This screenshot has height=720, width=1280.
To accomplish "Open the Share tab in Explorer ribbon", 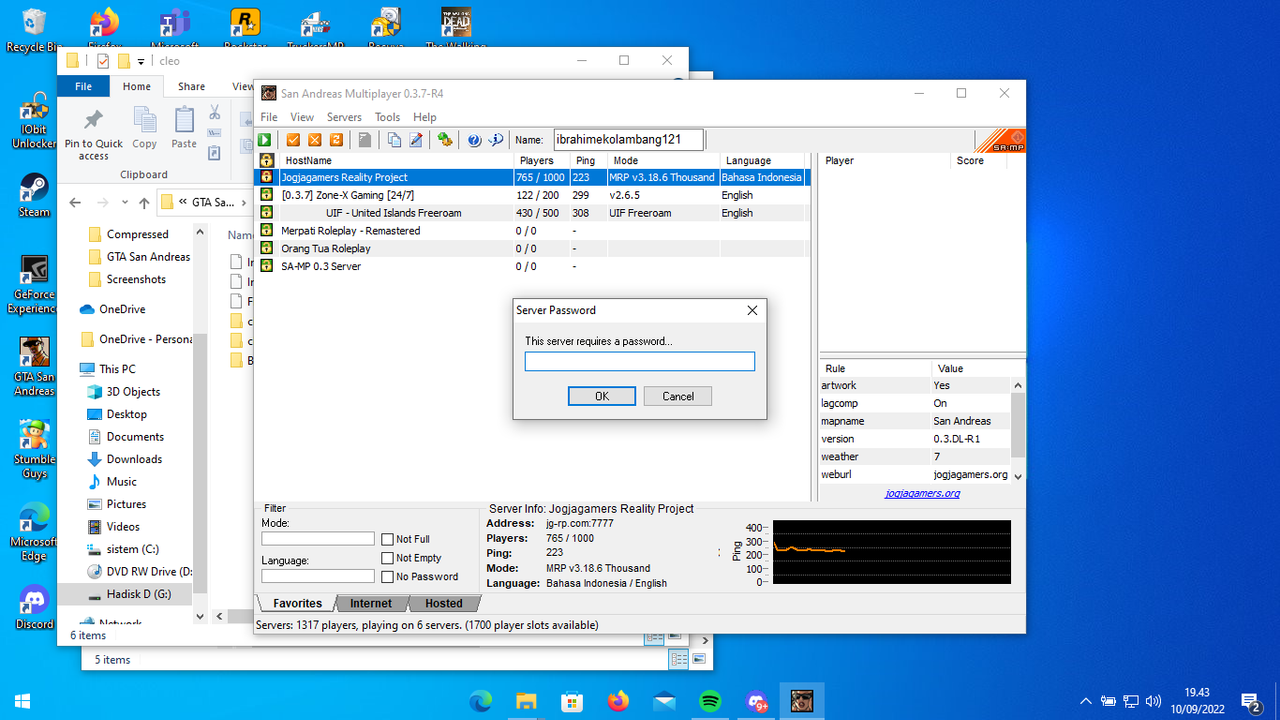I will (x=191, y=87).
